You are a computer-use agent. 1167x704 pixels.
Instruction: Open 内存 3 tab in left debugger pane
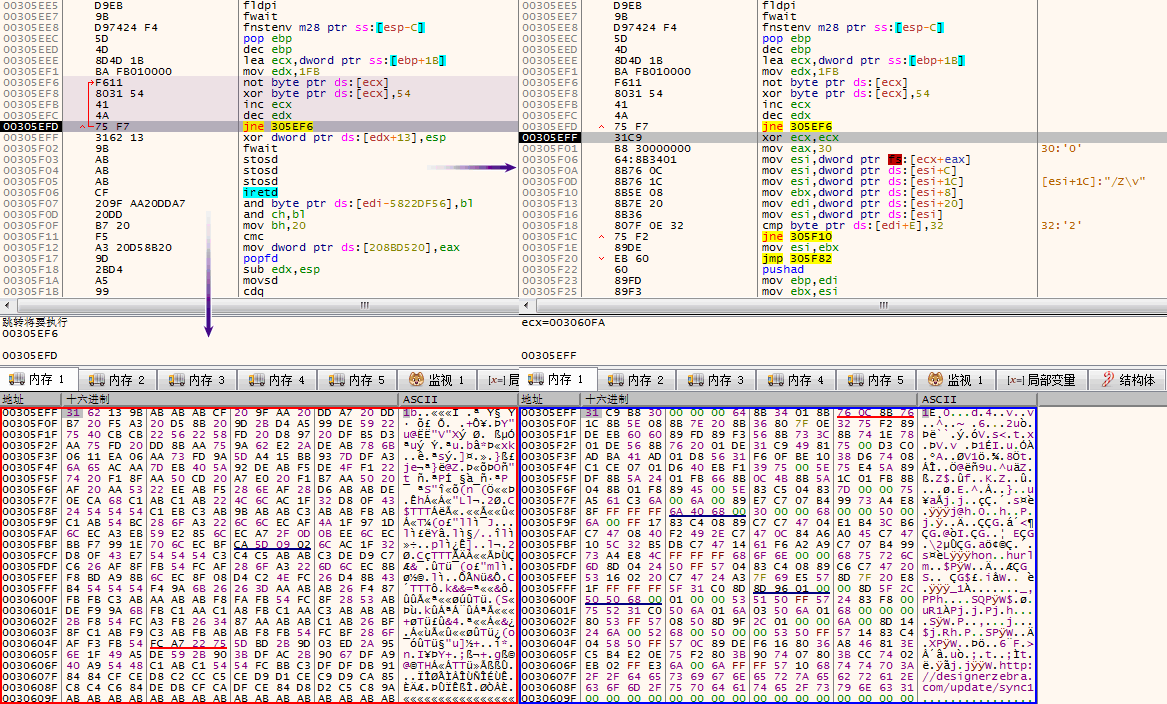pos(196,380)
